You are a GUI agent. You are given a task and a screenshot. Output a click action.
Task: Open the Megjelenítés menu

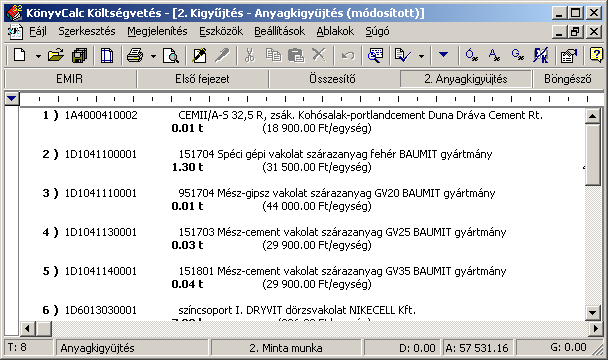pyautogui.click(x=157, y=31)
